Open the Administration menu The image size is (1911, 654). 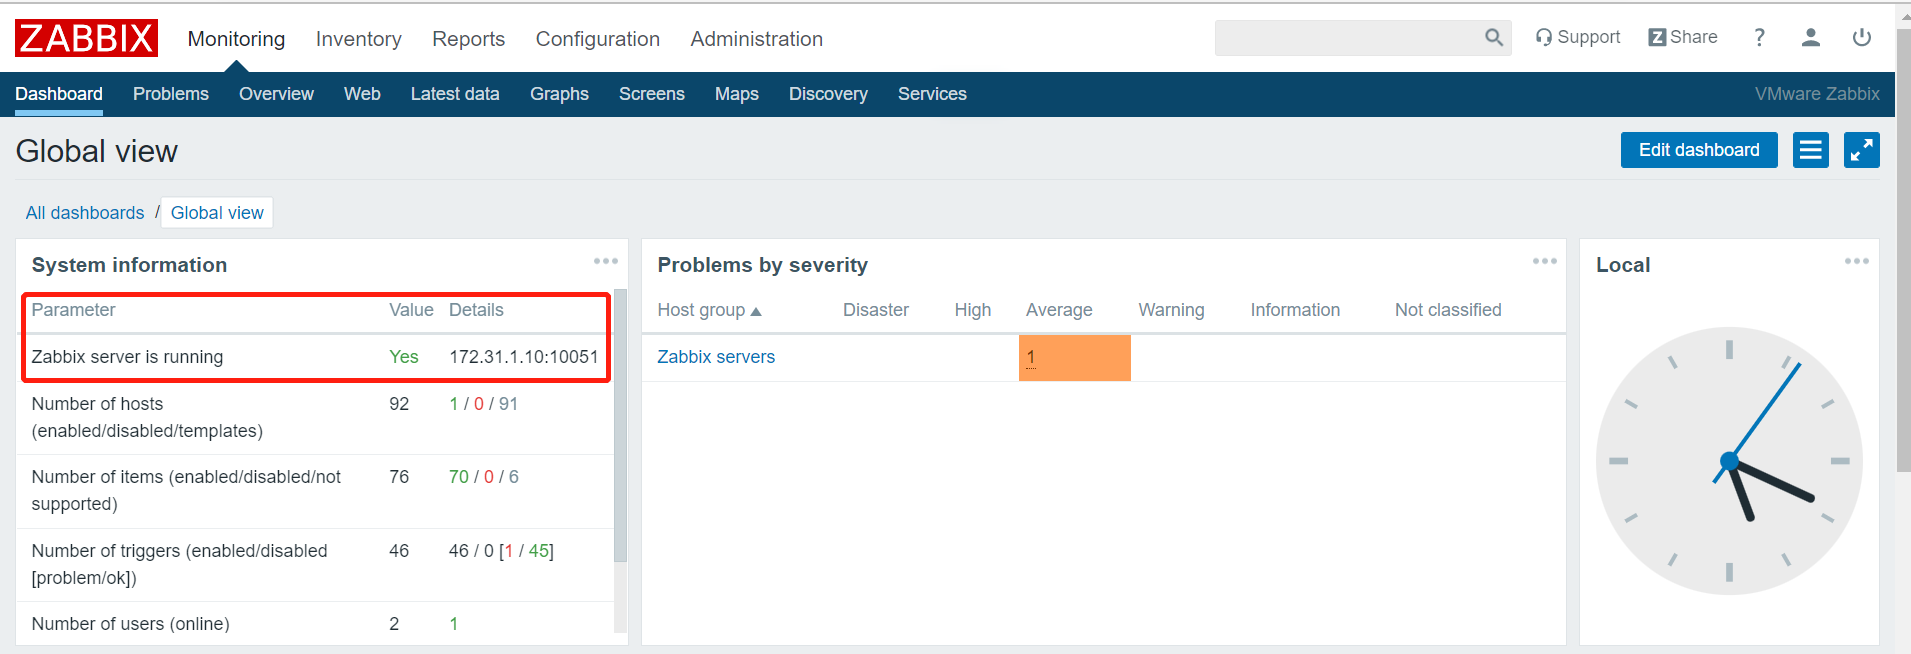point(756,39)
